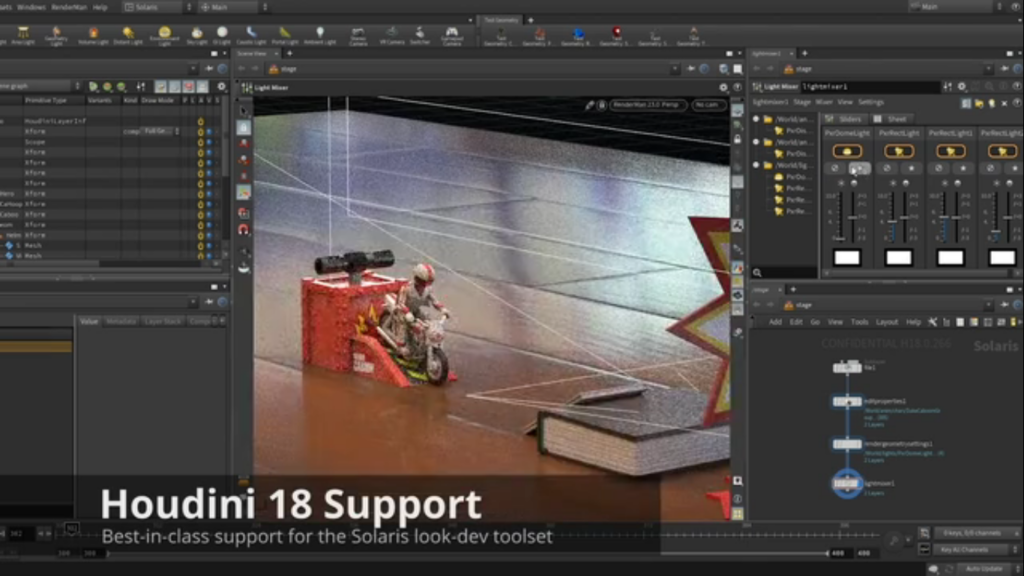
Task: Click the PxrRectLight1 color swatch
Action: (x=950, y=257)
